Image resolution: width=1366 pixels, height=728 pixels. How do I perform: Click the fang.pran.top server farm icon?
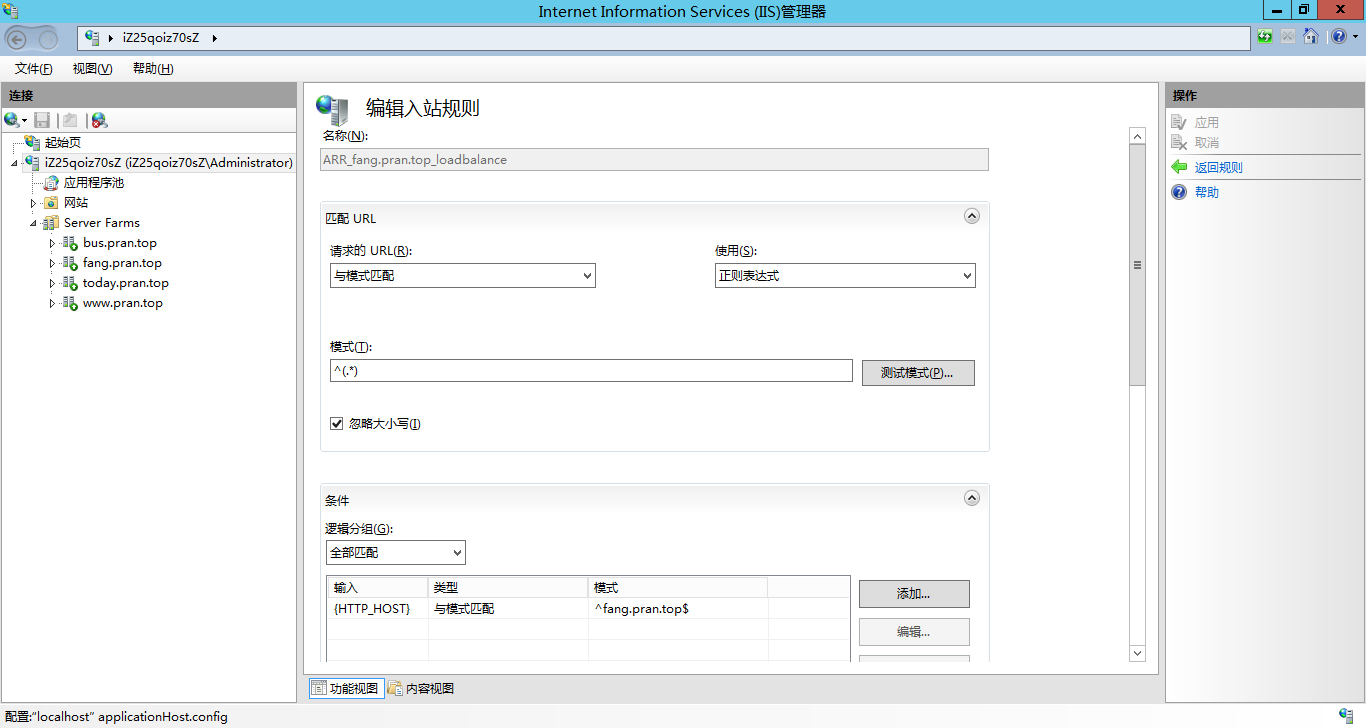(70, 263)
